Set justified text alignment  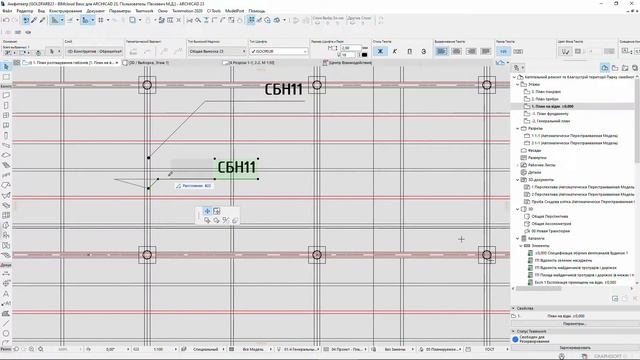[x=486, y=51]
